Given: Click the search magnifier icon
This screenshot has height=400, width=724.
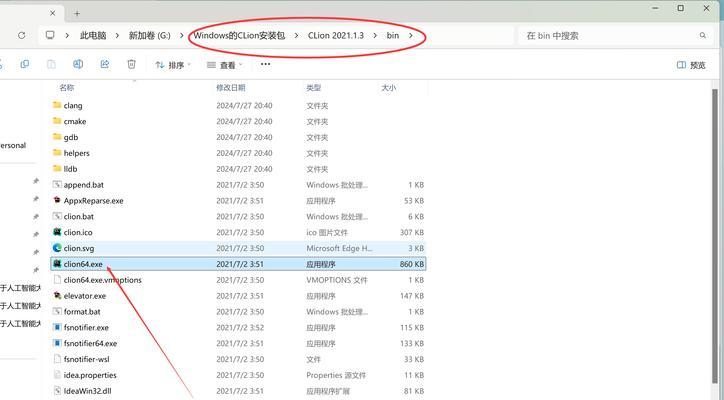Looking at the screenshot, I should (703, 36).
